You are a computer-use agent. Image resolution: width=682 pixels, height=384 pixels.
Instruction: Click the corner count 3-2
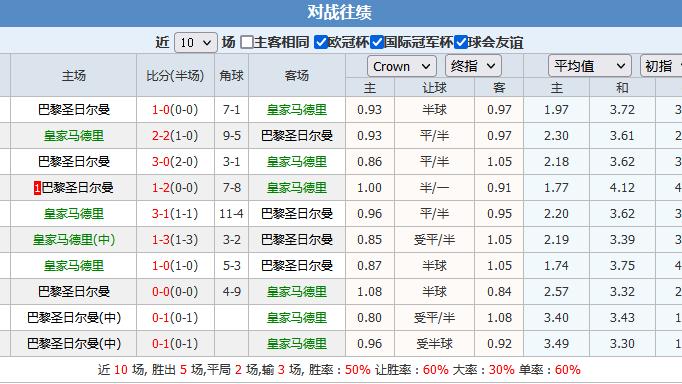231,240
